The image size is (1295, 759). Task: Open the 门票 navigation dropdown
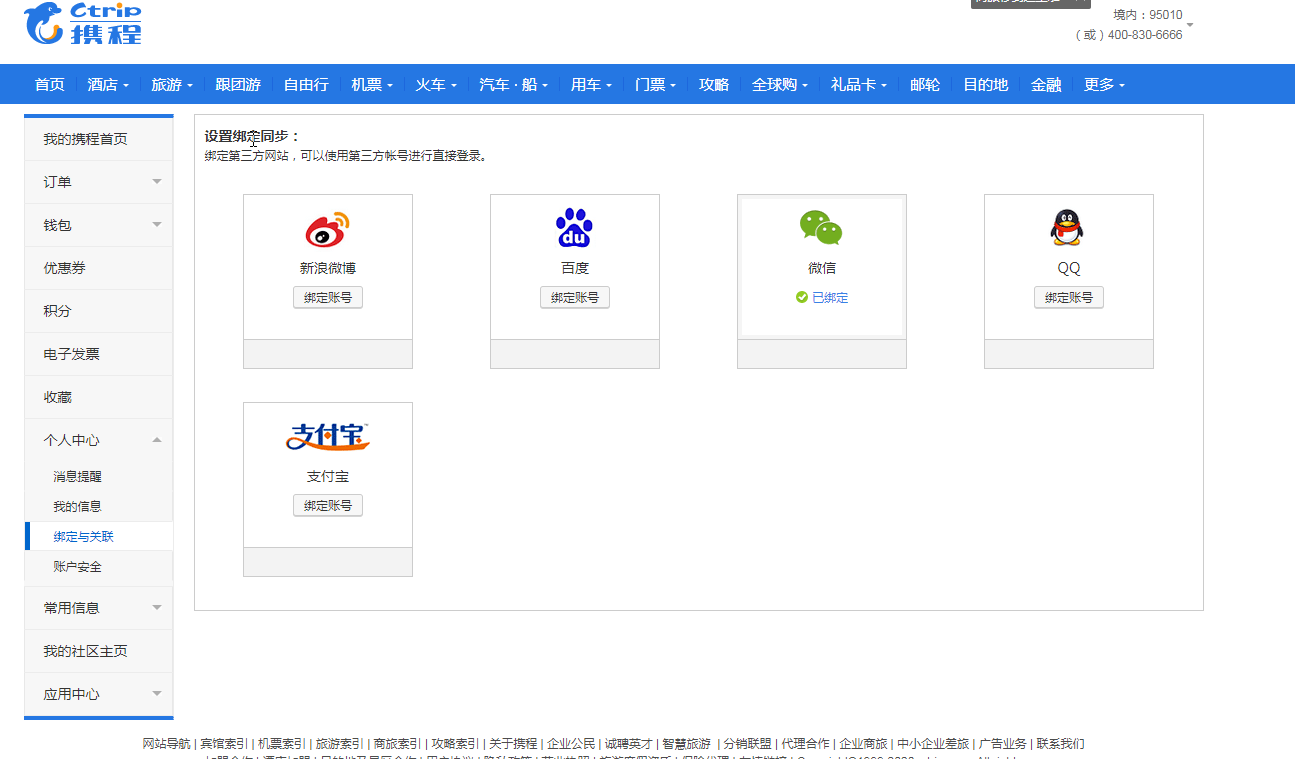click(656, 85)
